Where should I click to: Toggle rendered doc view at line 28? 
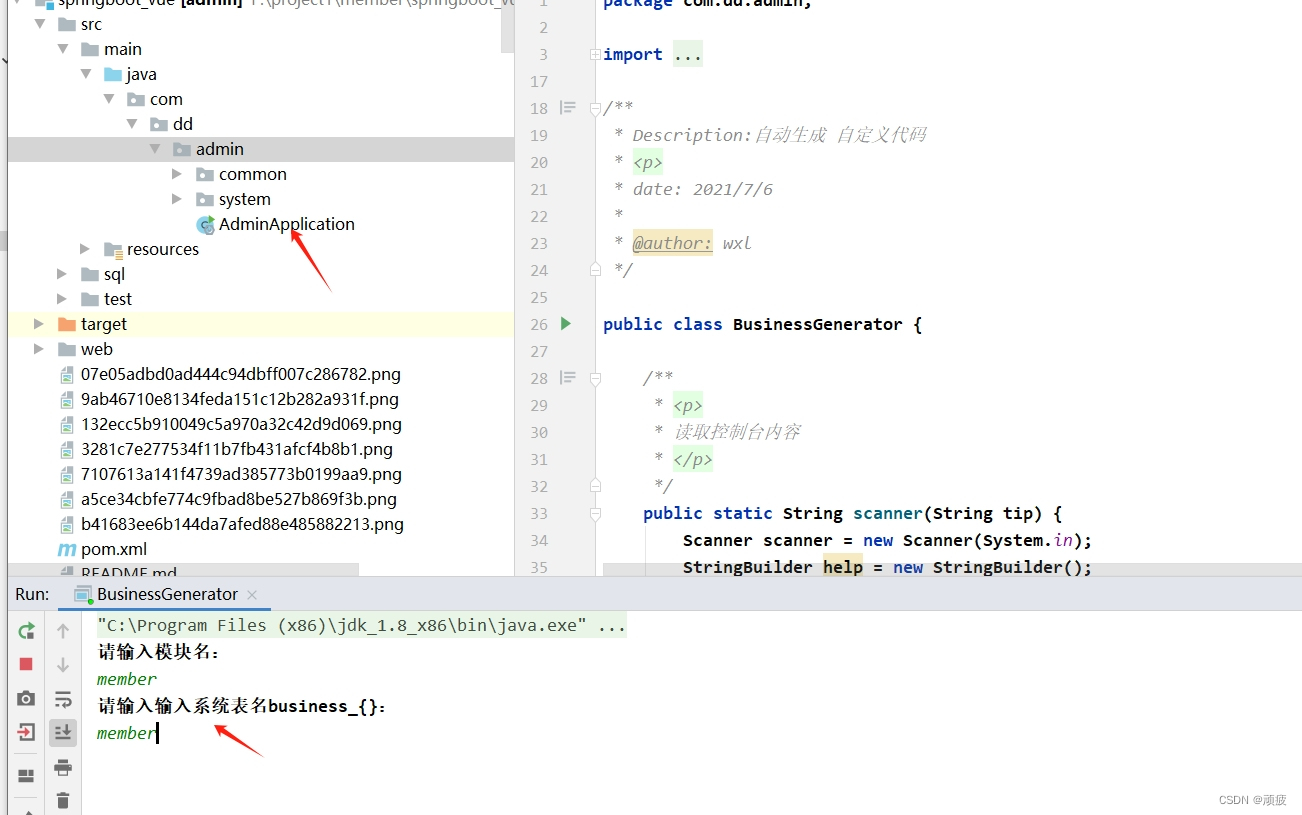[x=568, y=377]
